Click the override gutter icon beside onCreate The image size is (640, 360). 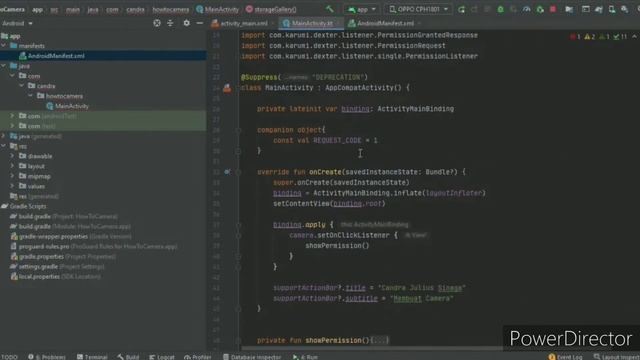[227, 172]
